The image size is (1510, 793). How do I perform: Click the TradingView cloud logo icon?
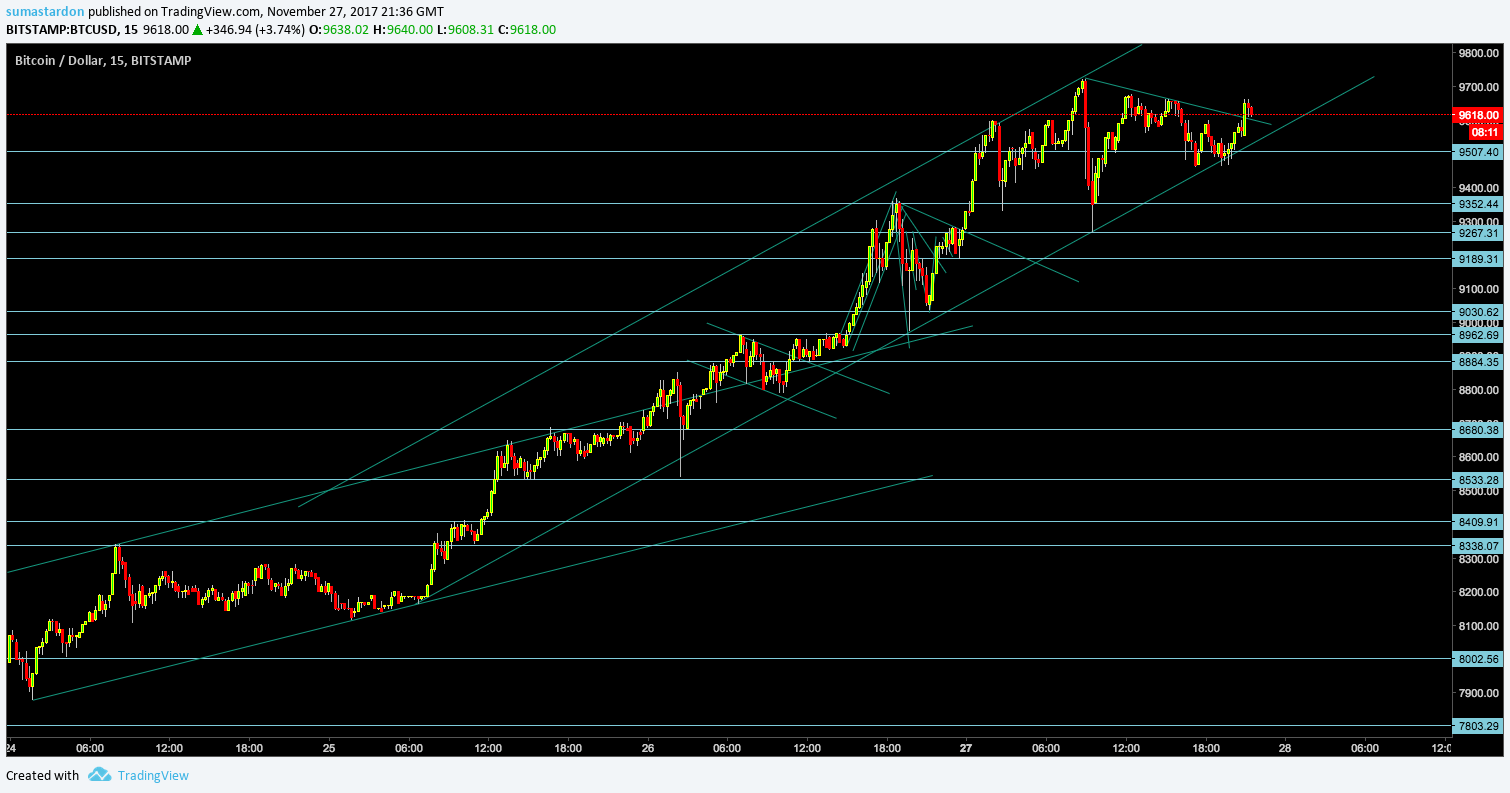(x=99, y=775)
